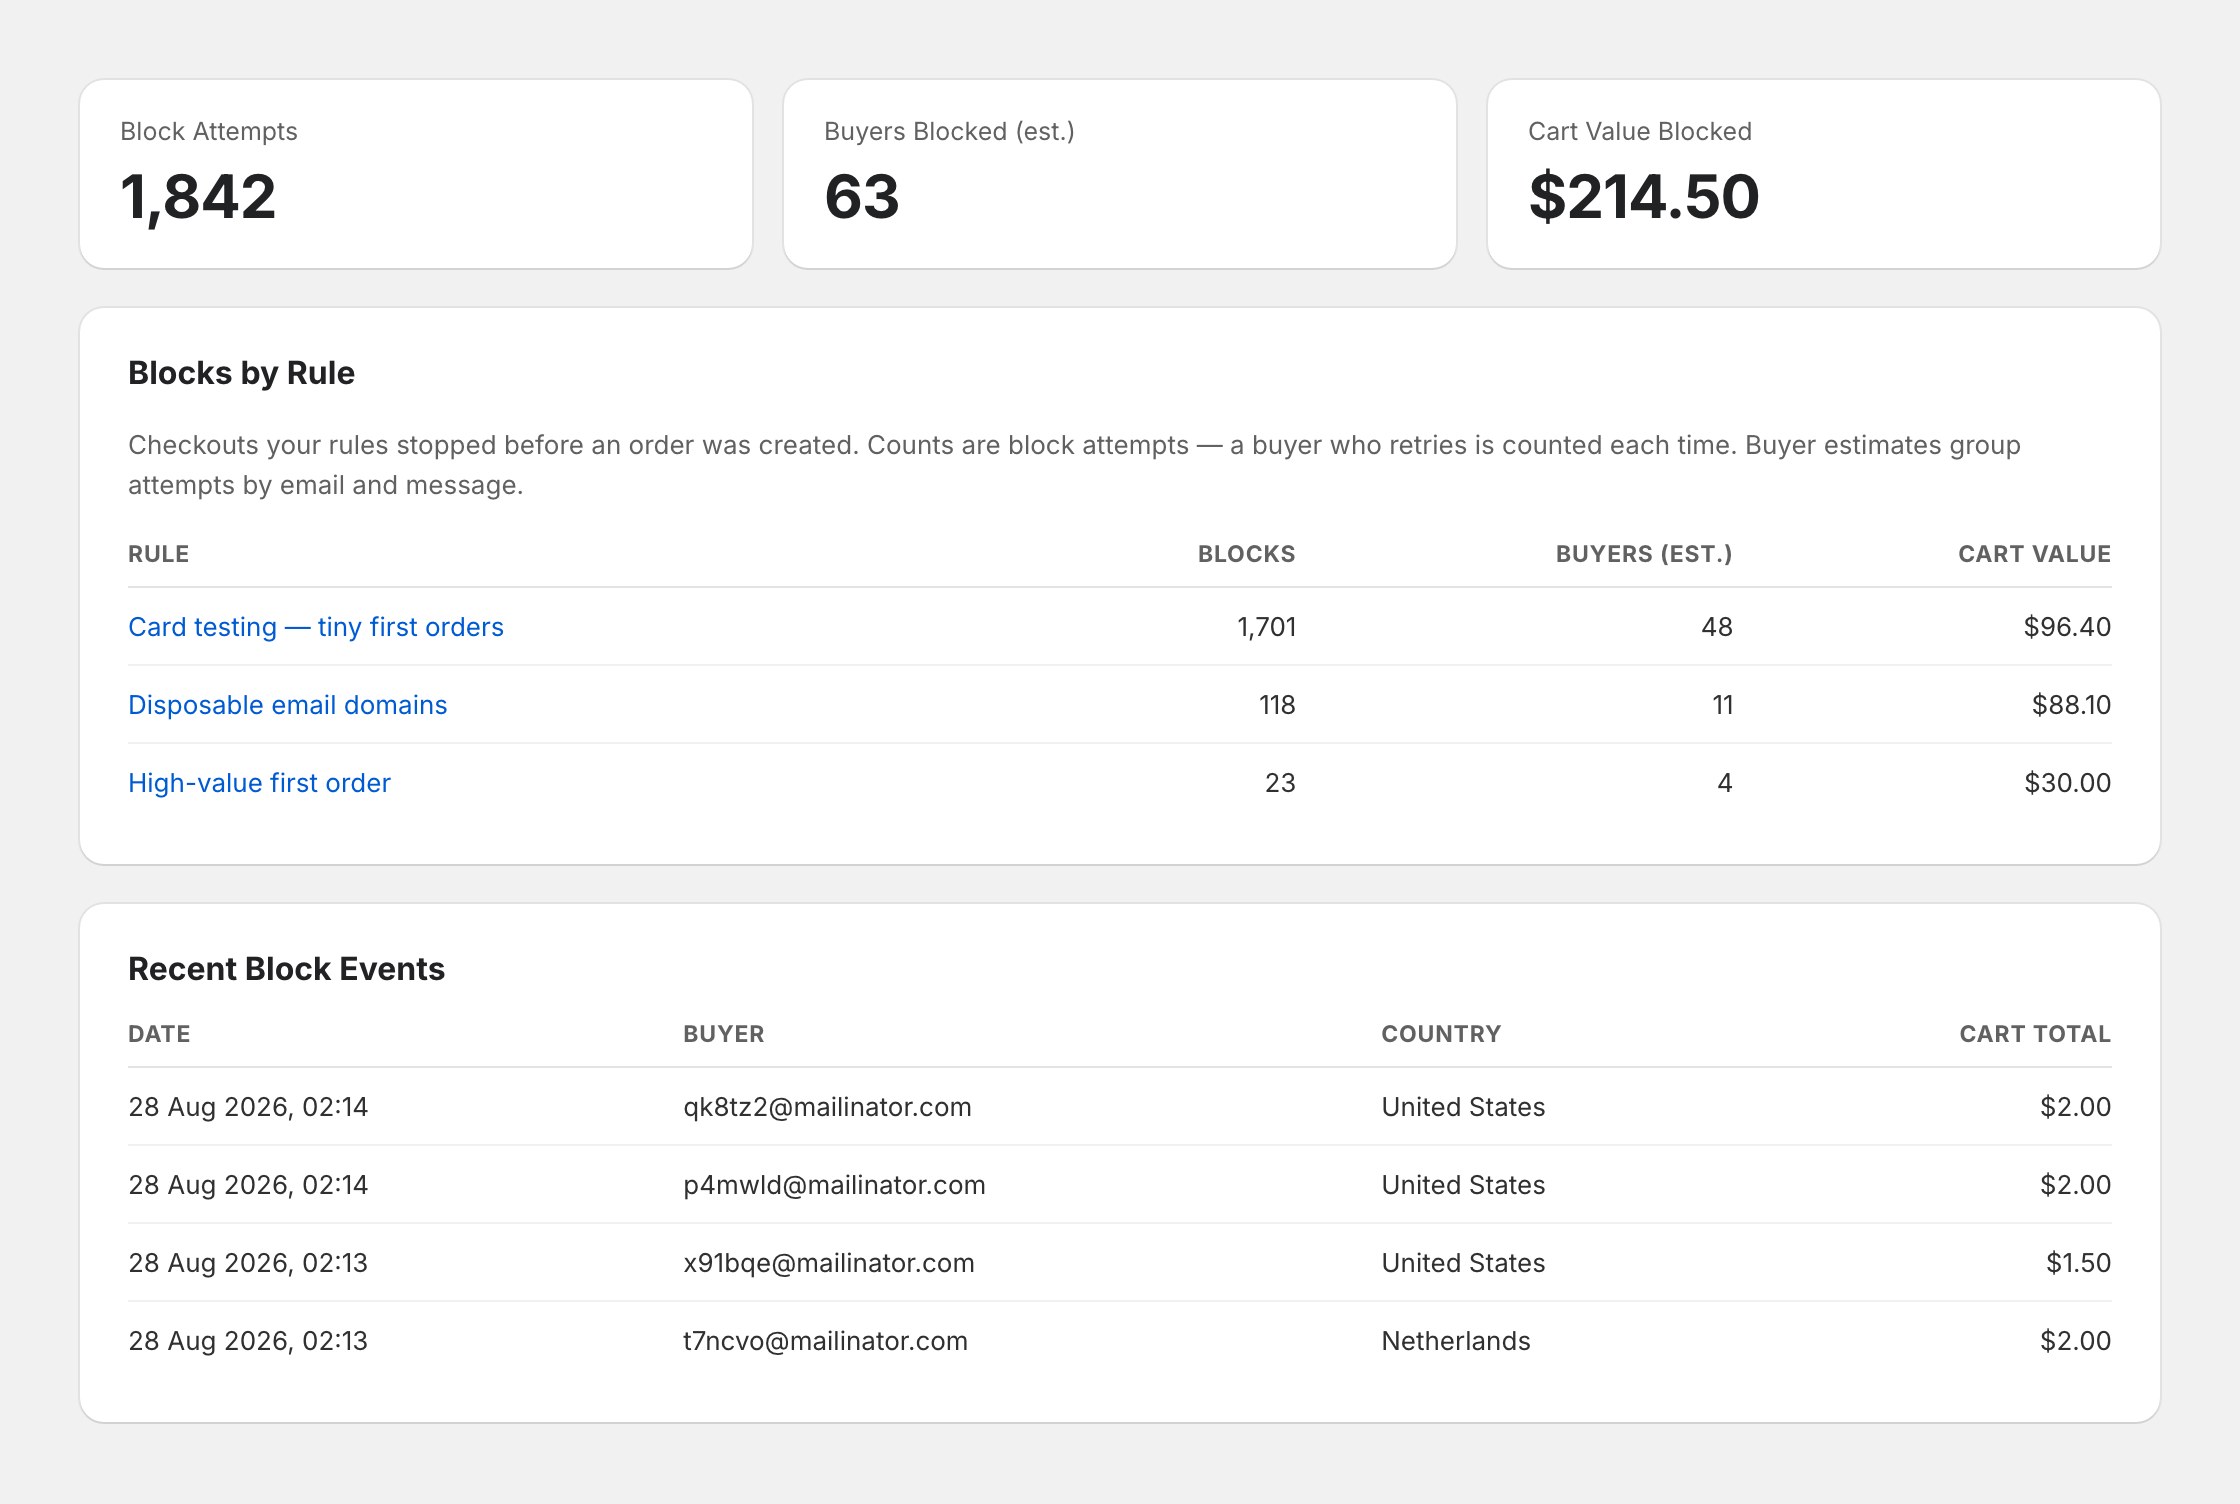
Task: Click the $2.00 total in the qk8tz2 row
Action: 2075,1107
